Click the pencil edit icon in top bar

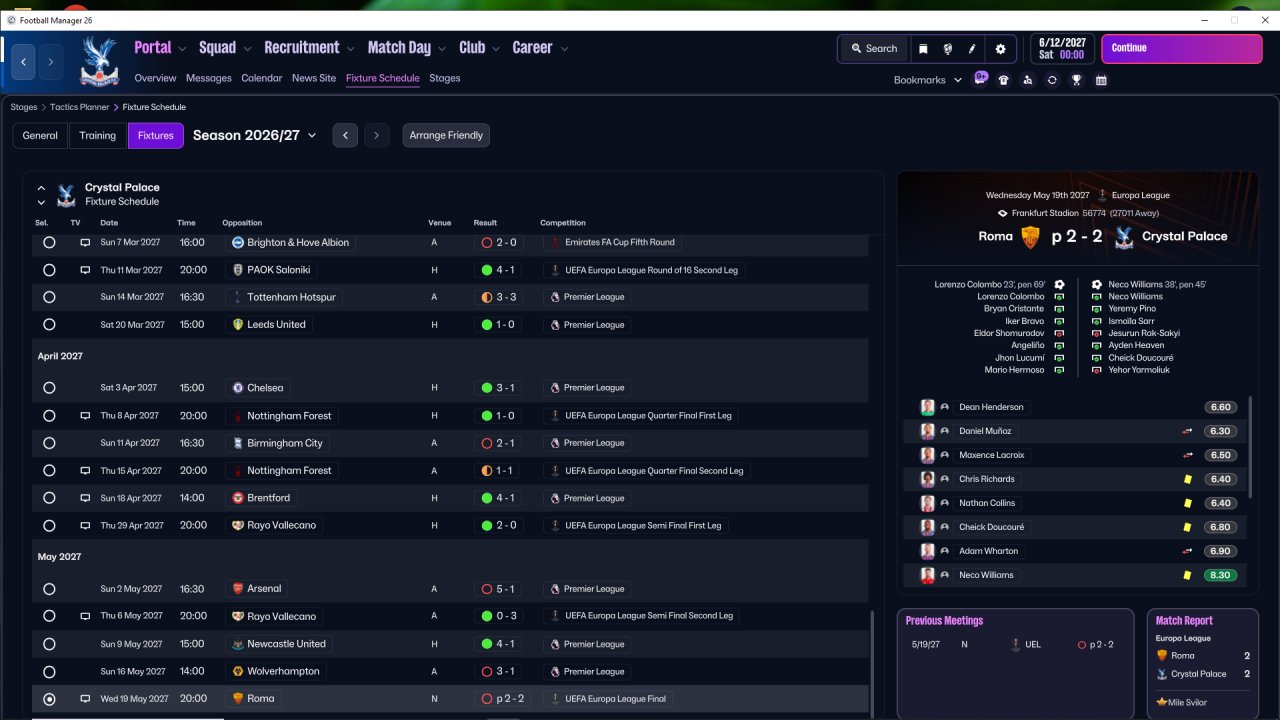pos(972,48)
